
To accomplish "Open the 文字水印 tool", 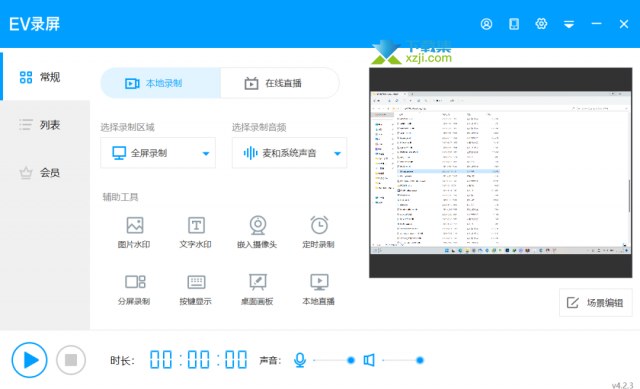I will [196, 232].
